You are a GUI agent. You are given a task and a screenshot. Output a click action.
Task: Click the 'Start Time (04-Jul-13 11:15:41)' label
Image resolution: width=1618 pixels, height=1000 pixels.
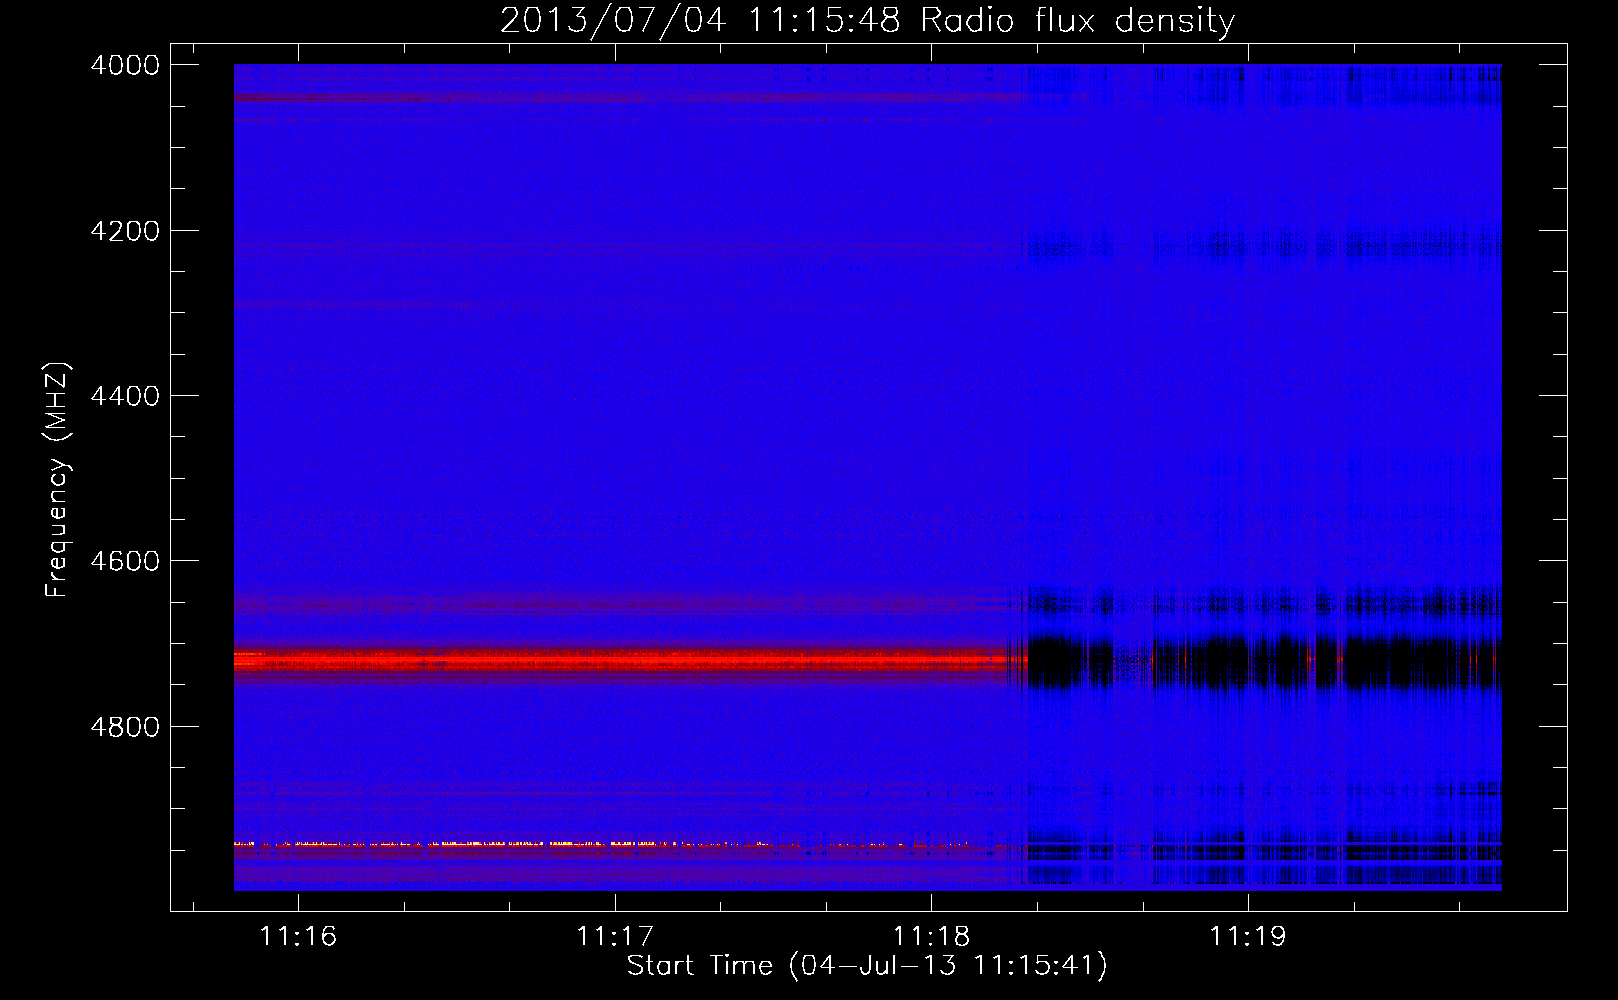coord(867,966)
